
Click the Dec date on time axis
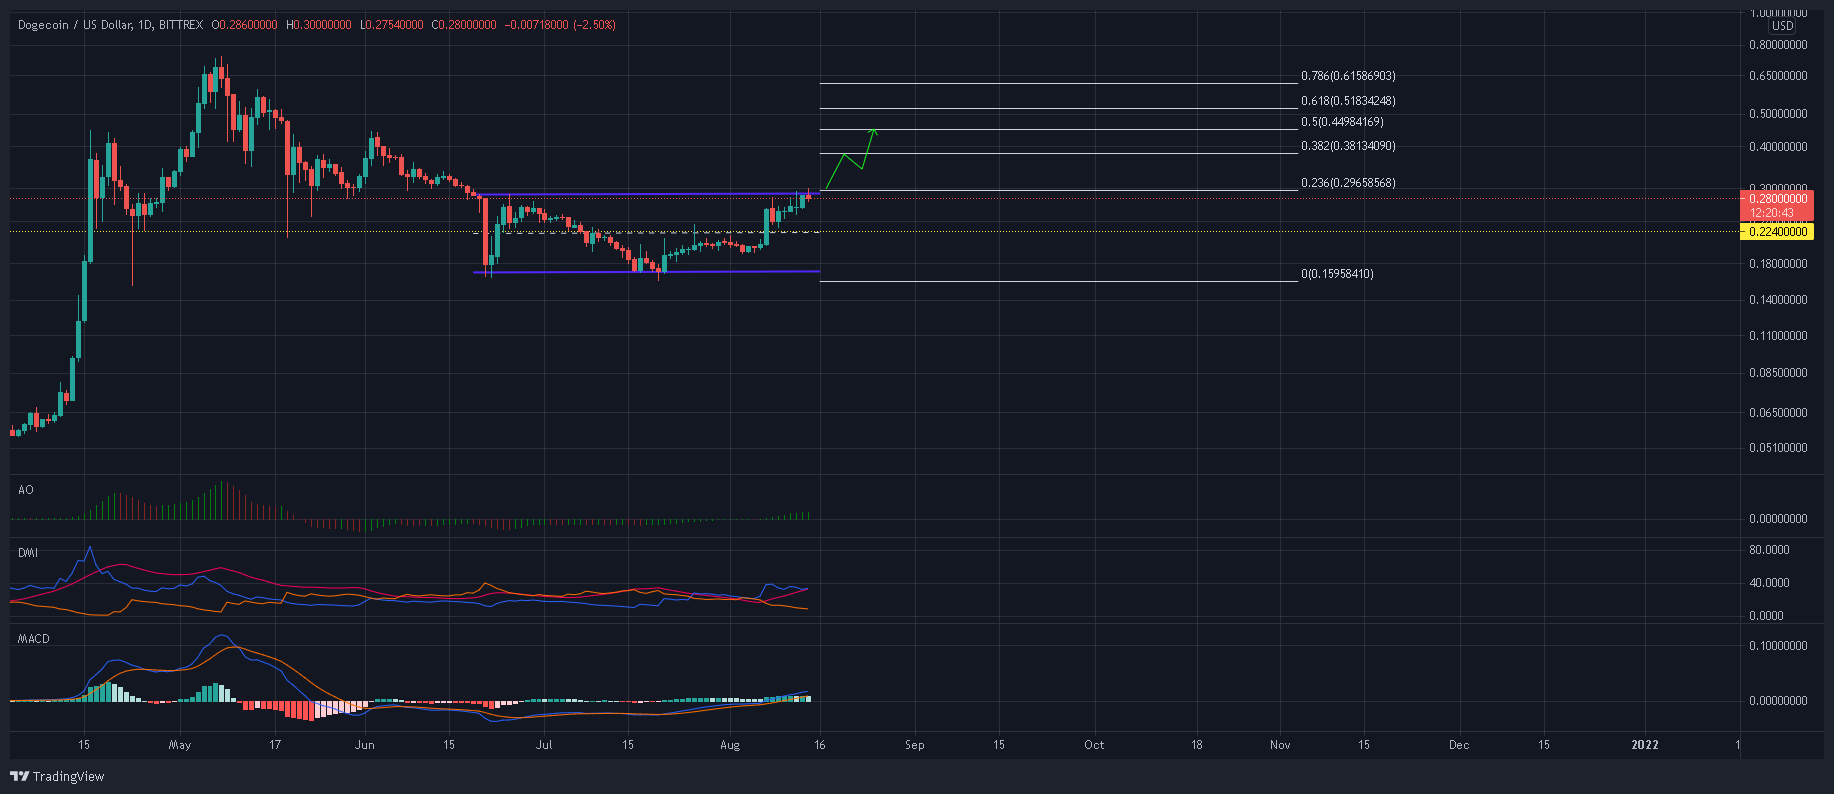coord(1459,745)
